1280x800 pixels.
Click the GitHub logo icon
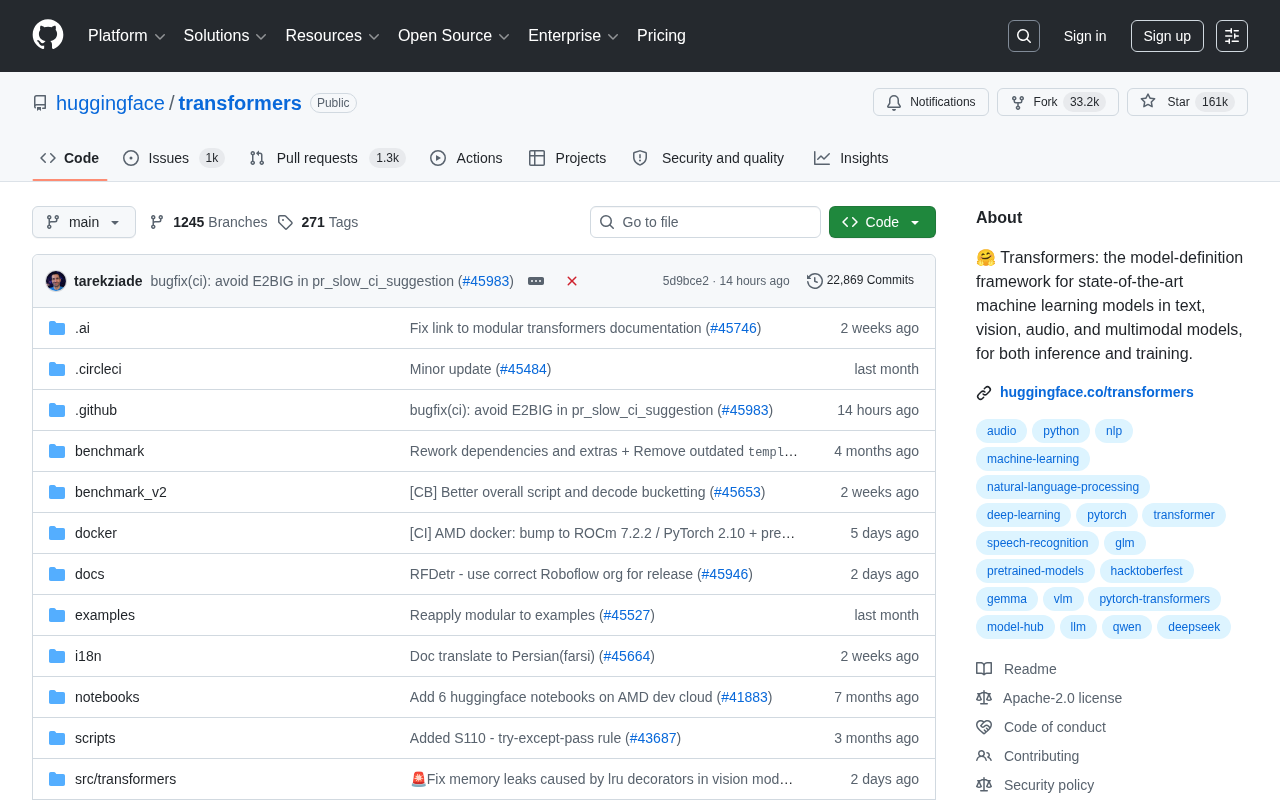coord(48,35)
